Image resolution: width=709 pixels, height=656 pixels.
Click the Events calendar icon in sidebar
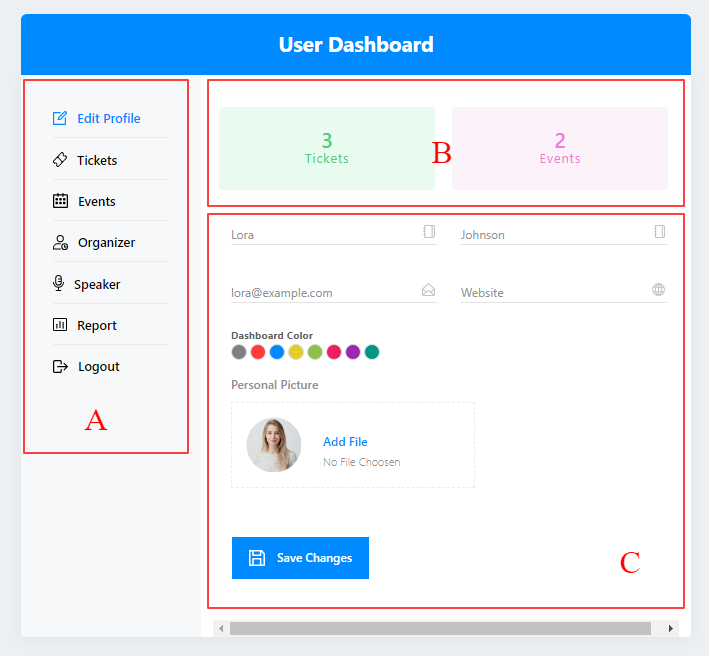[60, 201]
